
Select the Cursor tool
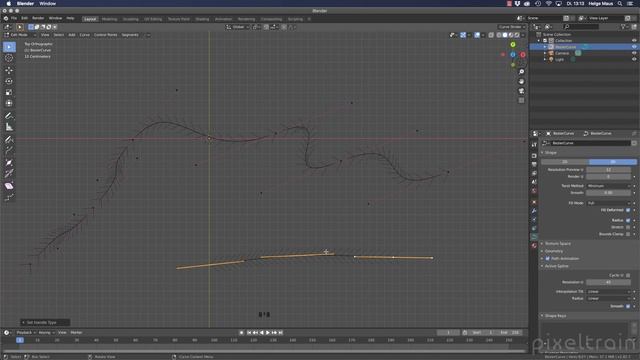(x=9, y=58)
